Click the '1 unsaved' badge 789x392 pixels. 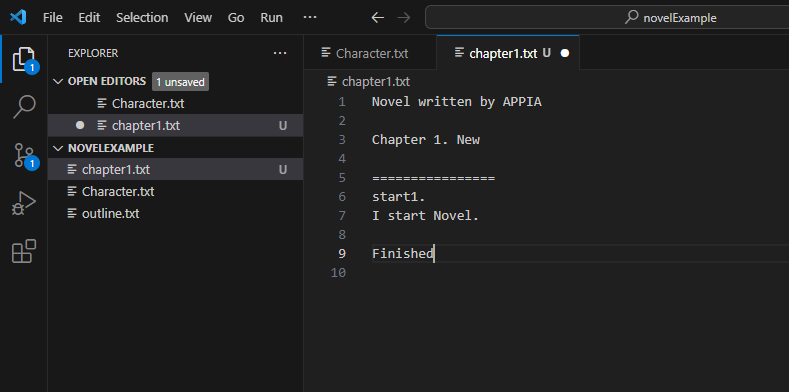coord(180,82)
